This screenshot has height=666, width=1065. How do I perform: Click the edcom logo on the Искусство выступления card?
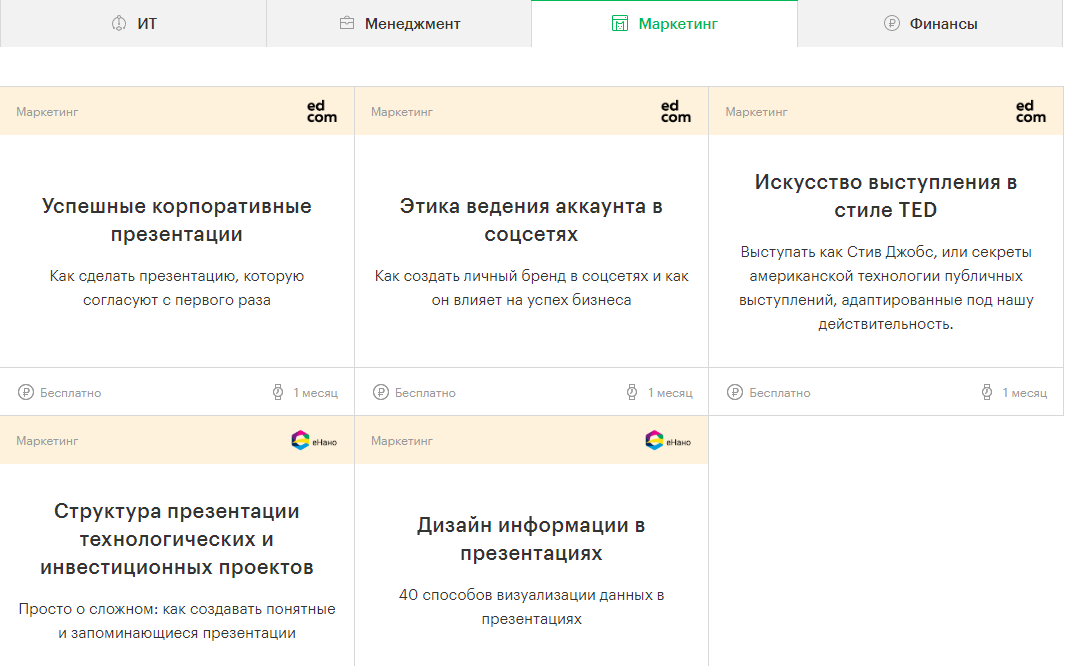click(x=1030, y=111)
